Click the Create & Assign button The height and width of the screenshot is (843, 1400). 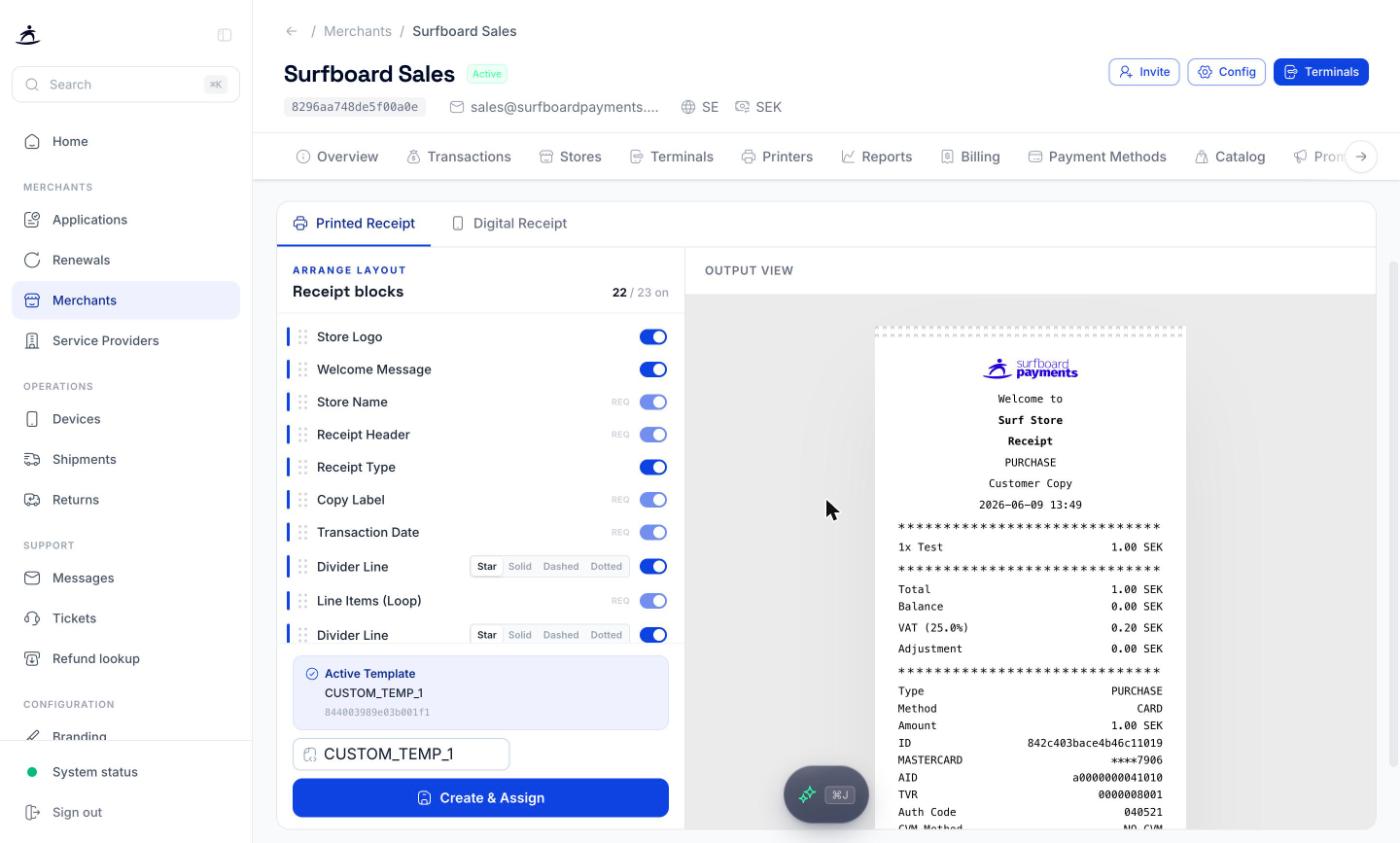pyautogui.click(x=481, y=798)
